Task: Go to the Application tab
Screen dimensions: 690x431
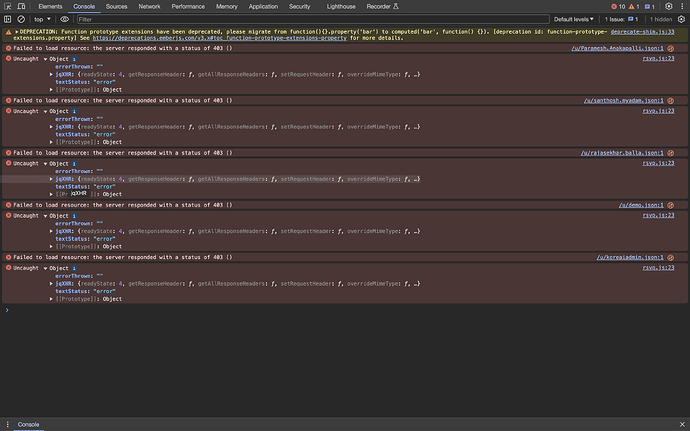Action: pos(263,7)
